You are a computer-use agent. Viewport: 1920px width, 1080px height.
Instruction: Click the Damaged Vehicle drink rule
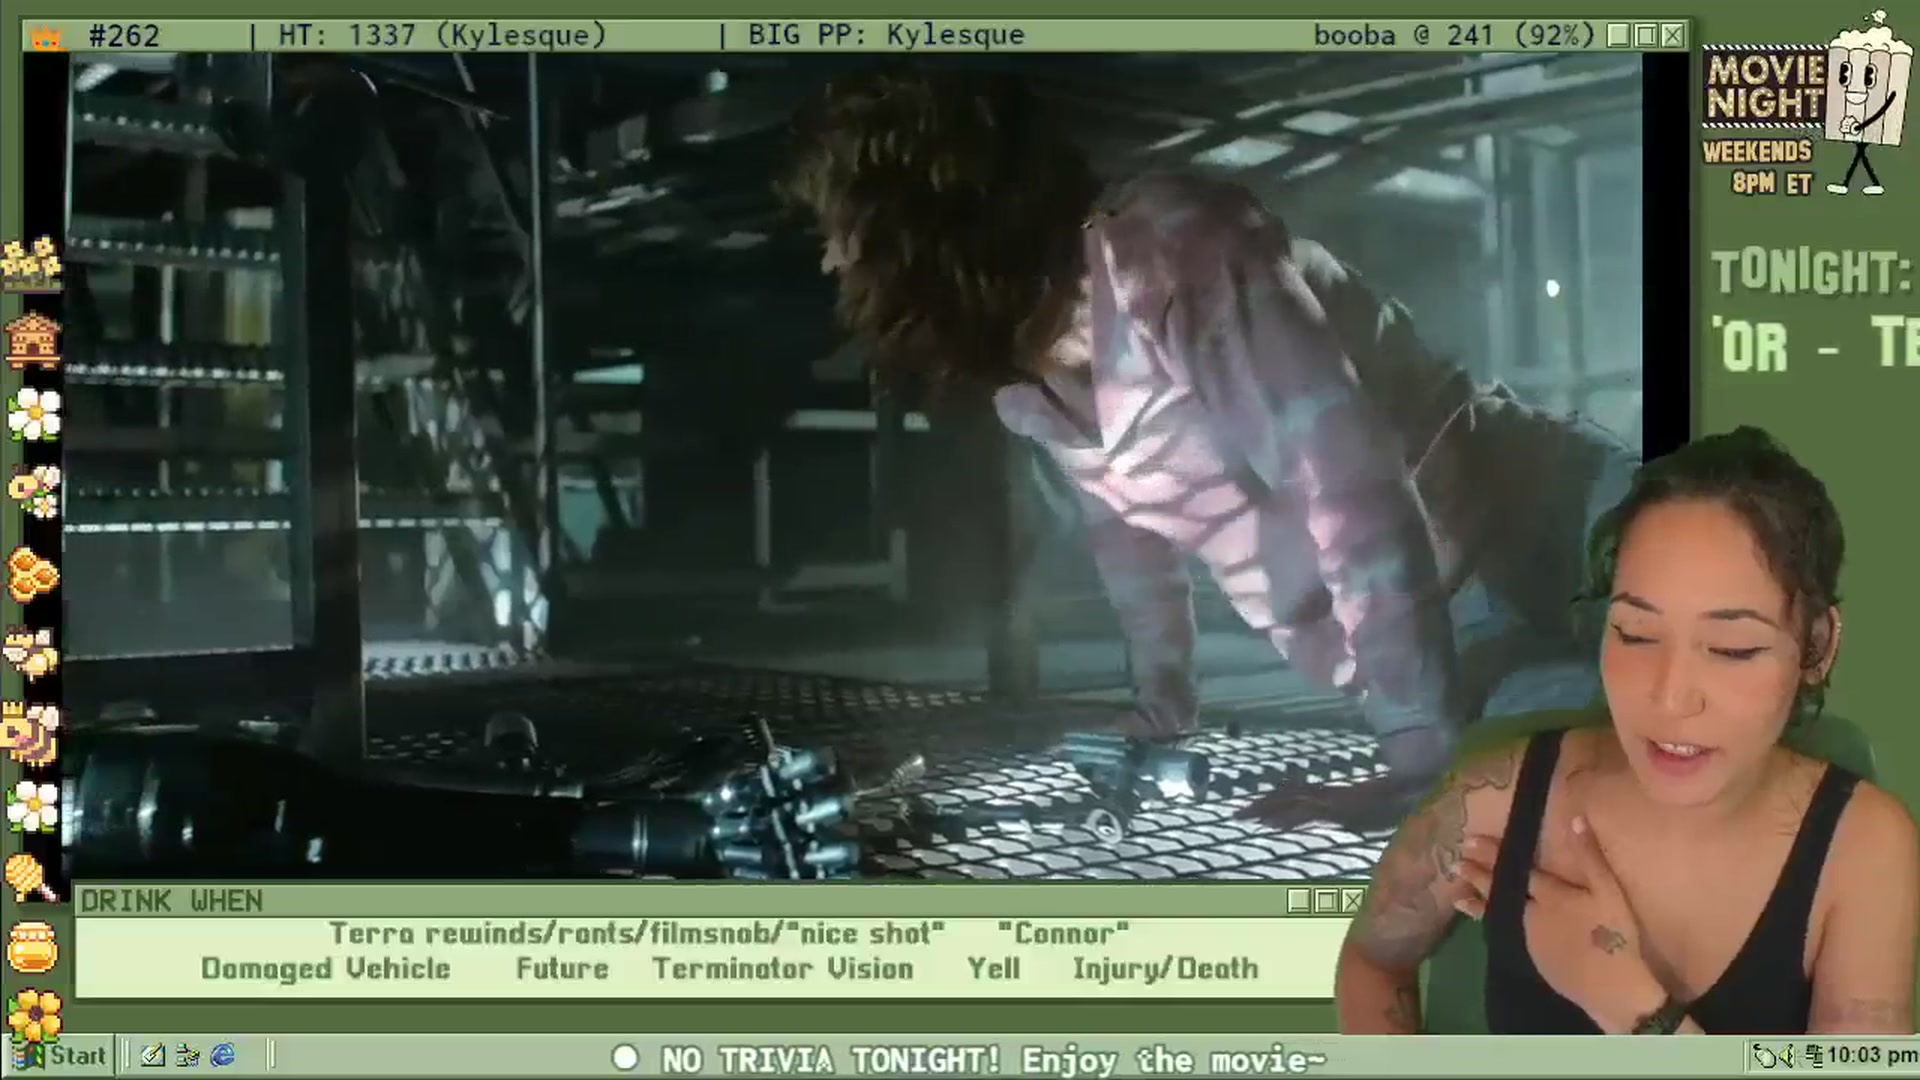(326, 968)
